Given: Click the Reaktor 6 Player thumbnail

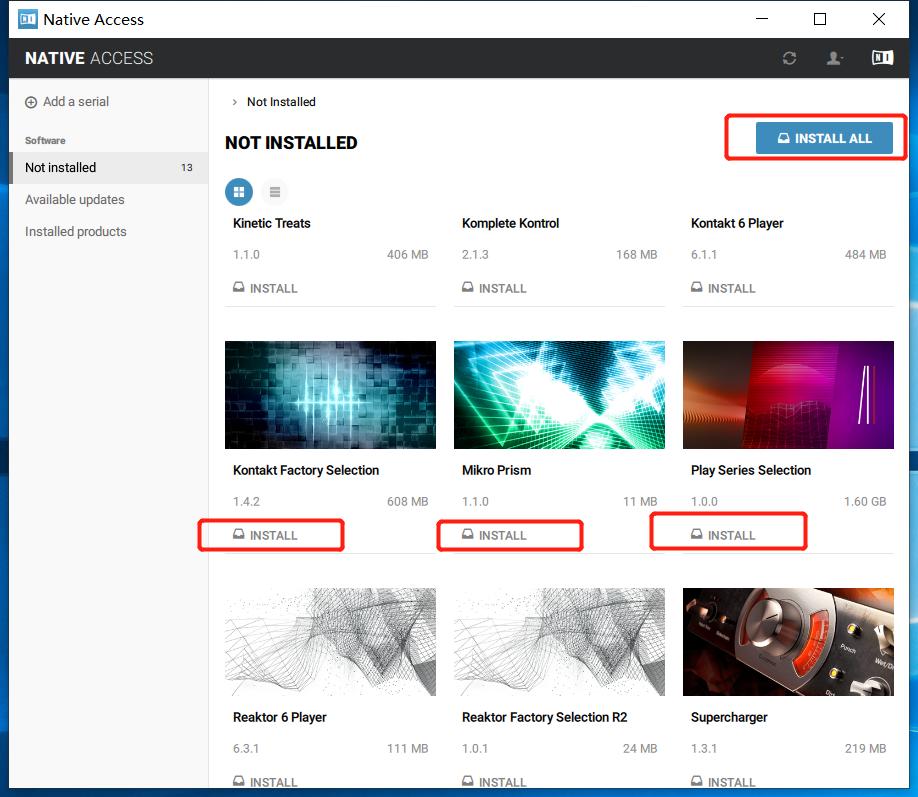Looking at the screenshot, I should tap(330, 642).
